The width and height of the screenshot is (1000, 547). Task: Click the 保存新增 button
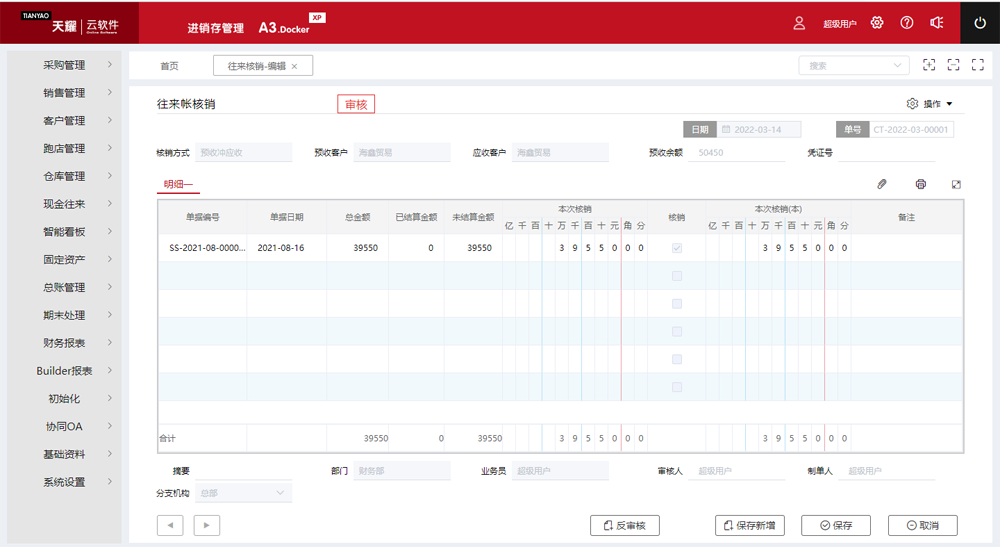(x=750, y=525)
